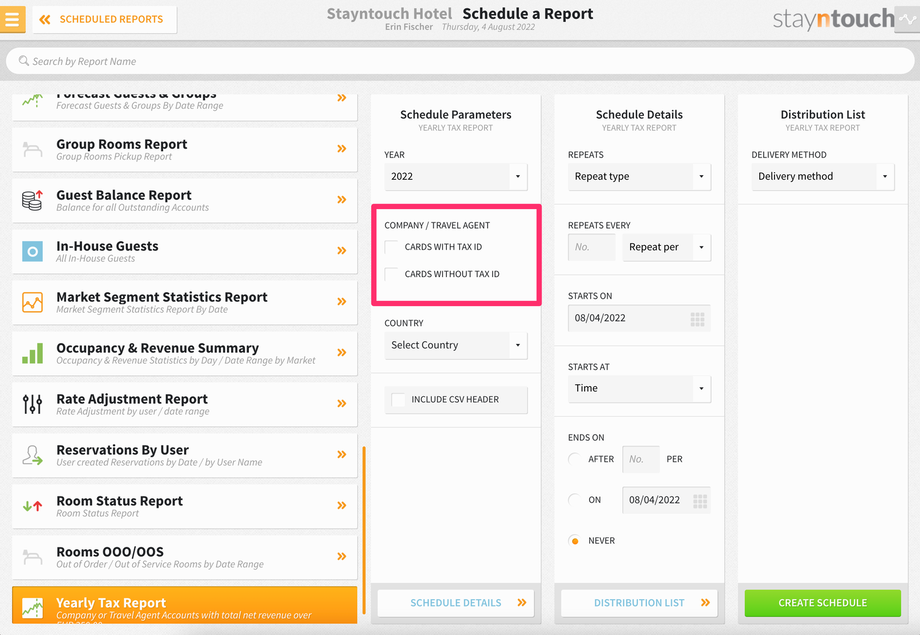The width and height of the screenshot is (920, 635).
Task: Click the Guest Balance Report chevron arrow
Action: pos(341,200)
